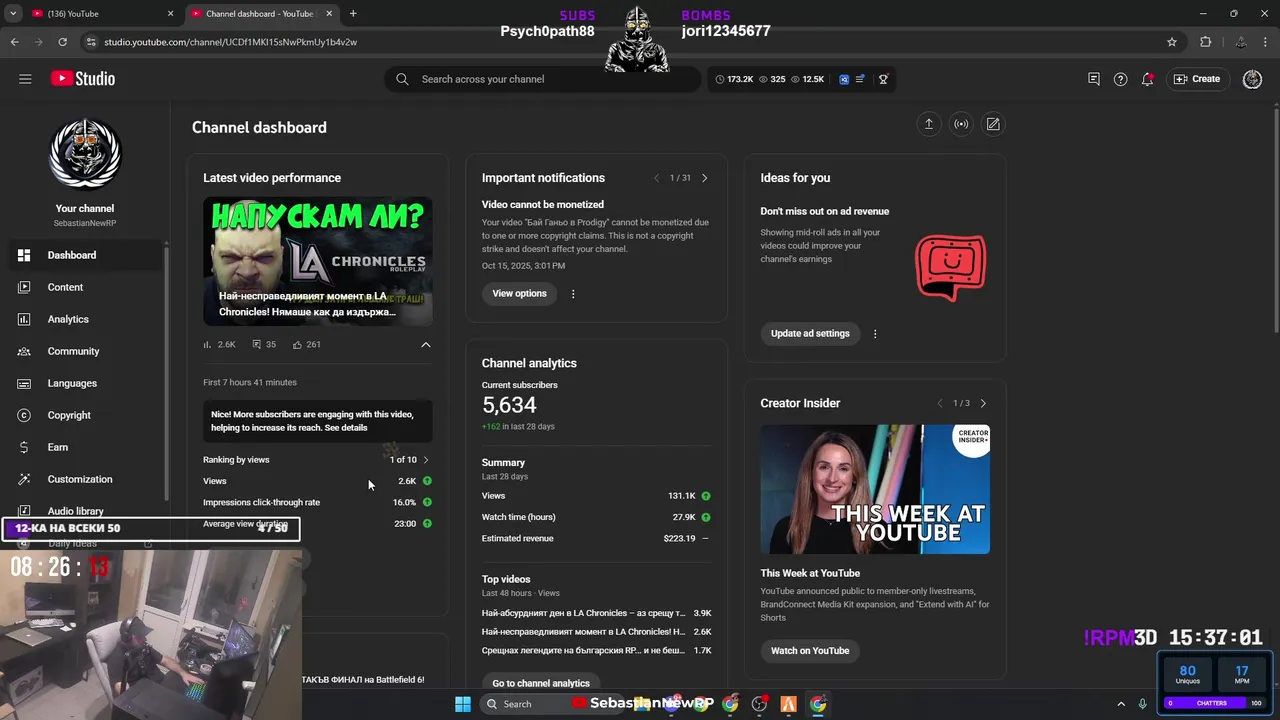The width and height of the screenshot is (1280, 720).
Task: Open the comments feedback icon in header
Action: pos(1094,79)
